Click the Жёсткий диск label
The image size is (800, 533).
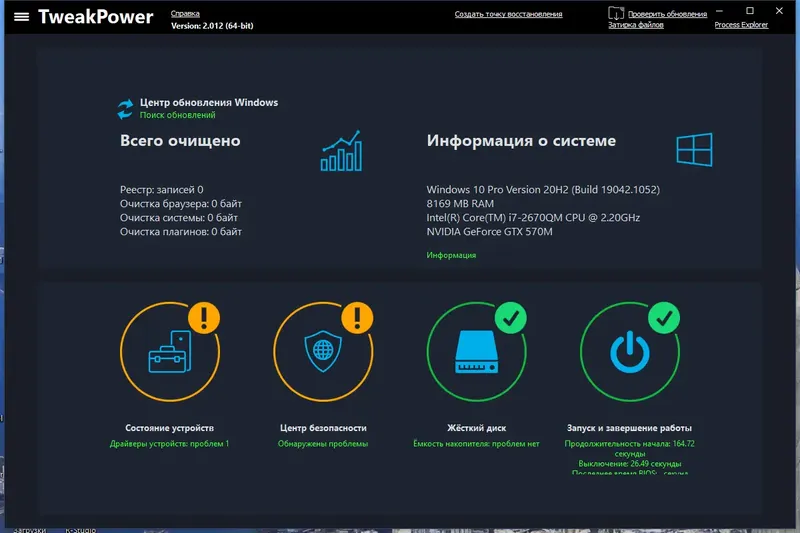click(x=477, y=428)
